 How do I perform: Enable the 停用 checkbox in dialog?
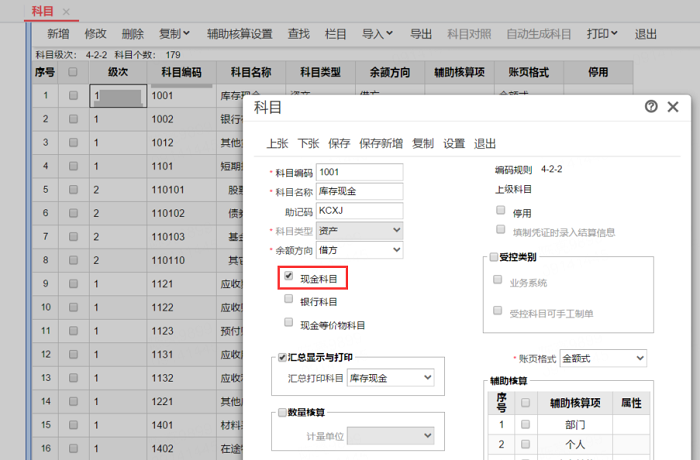click(500, 211)
